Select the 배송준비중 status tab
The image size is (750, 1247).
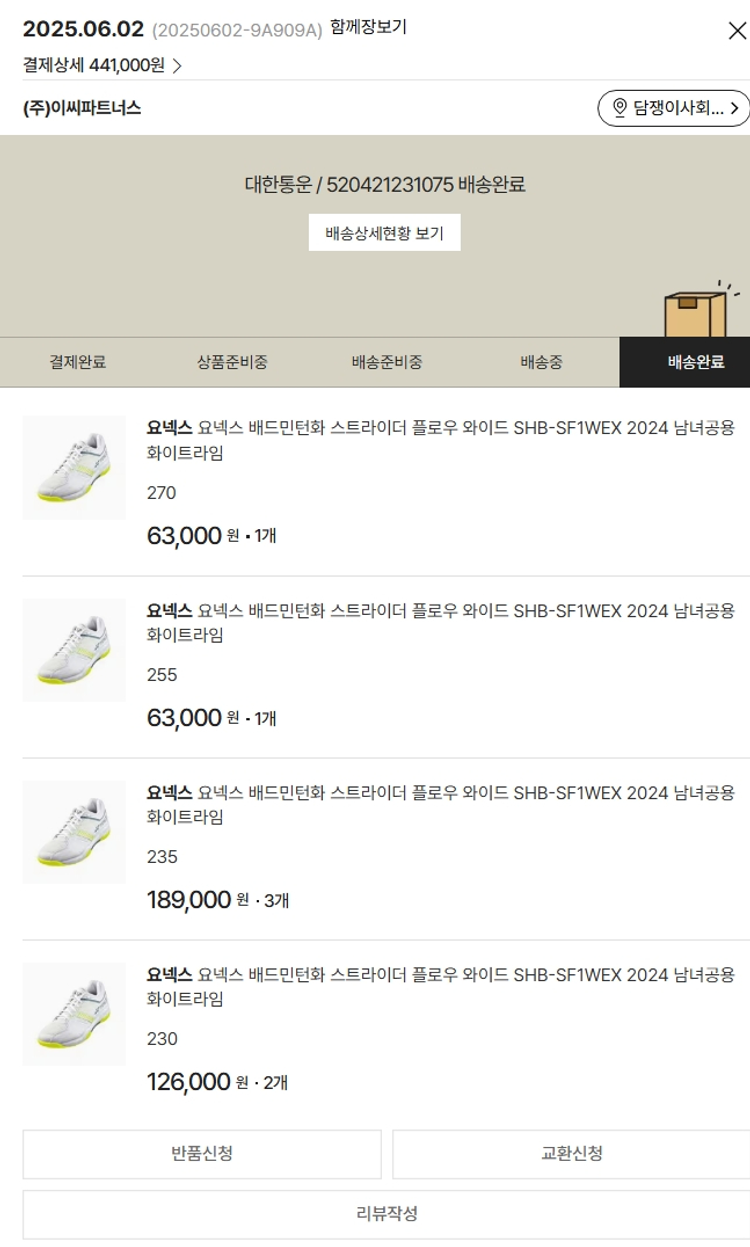387,362
